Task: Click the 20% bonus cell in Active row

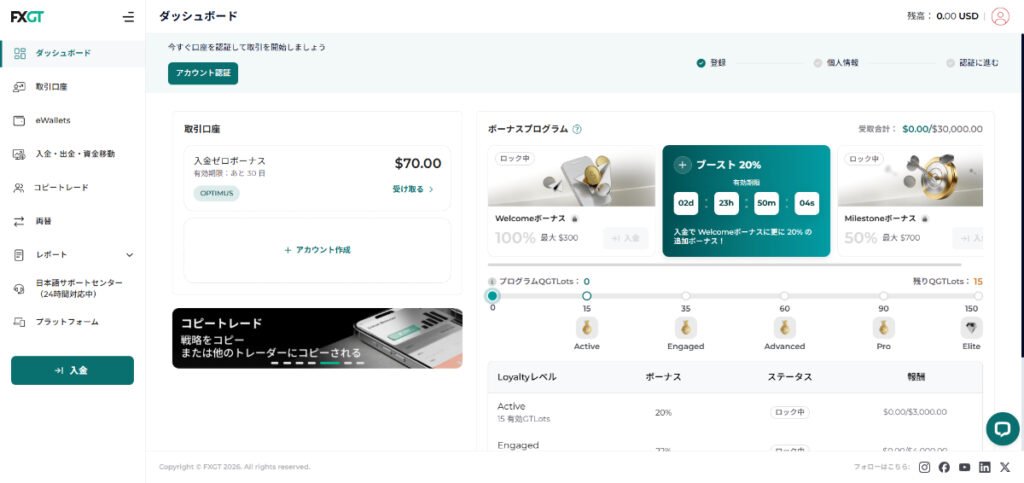Action: pos(664,413)
